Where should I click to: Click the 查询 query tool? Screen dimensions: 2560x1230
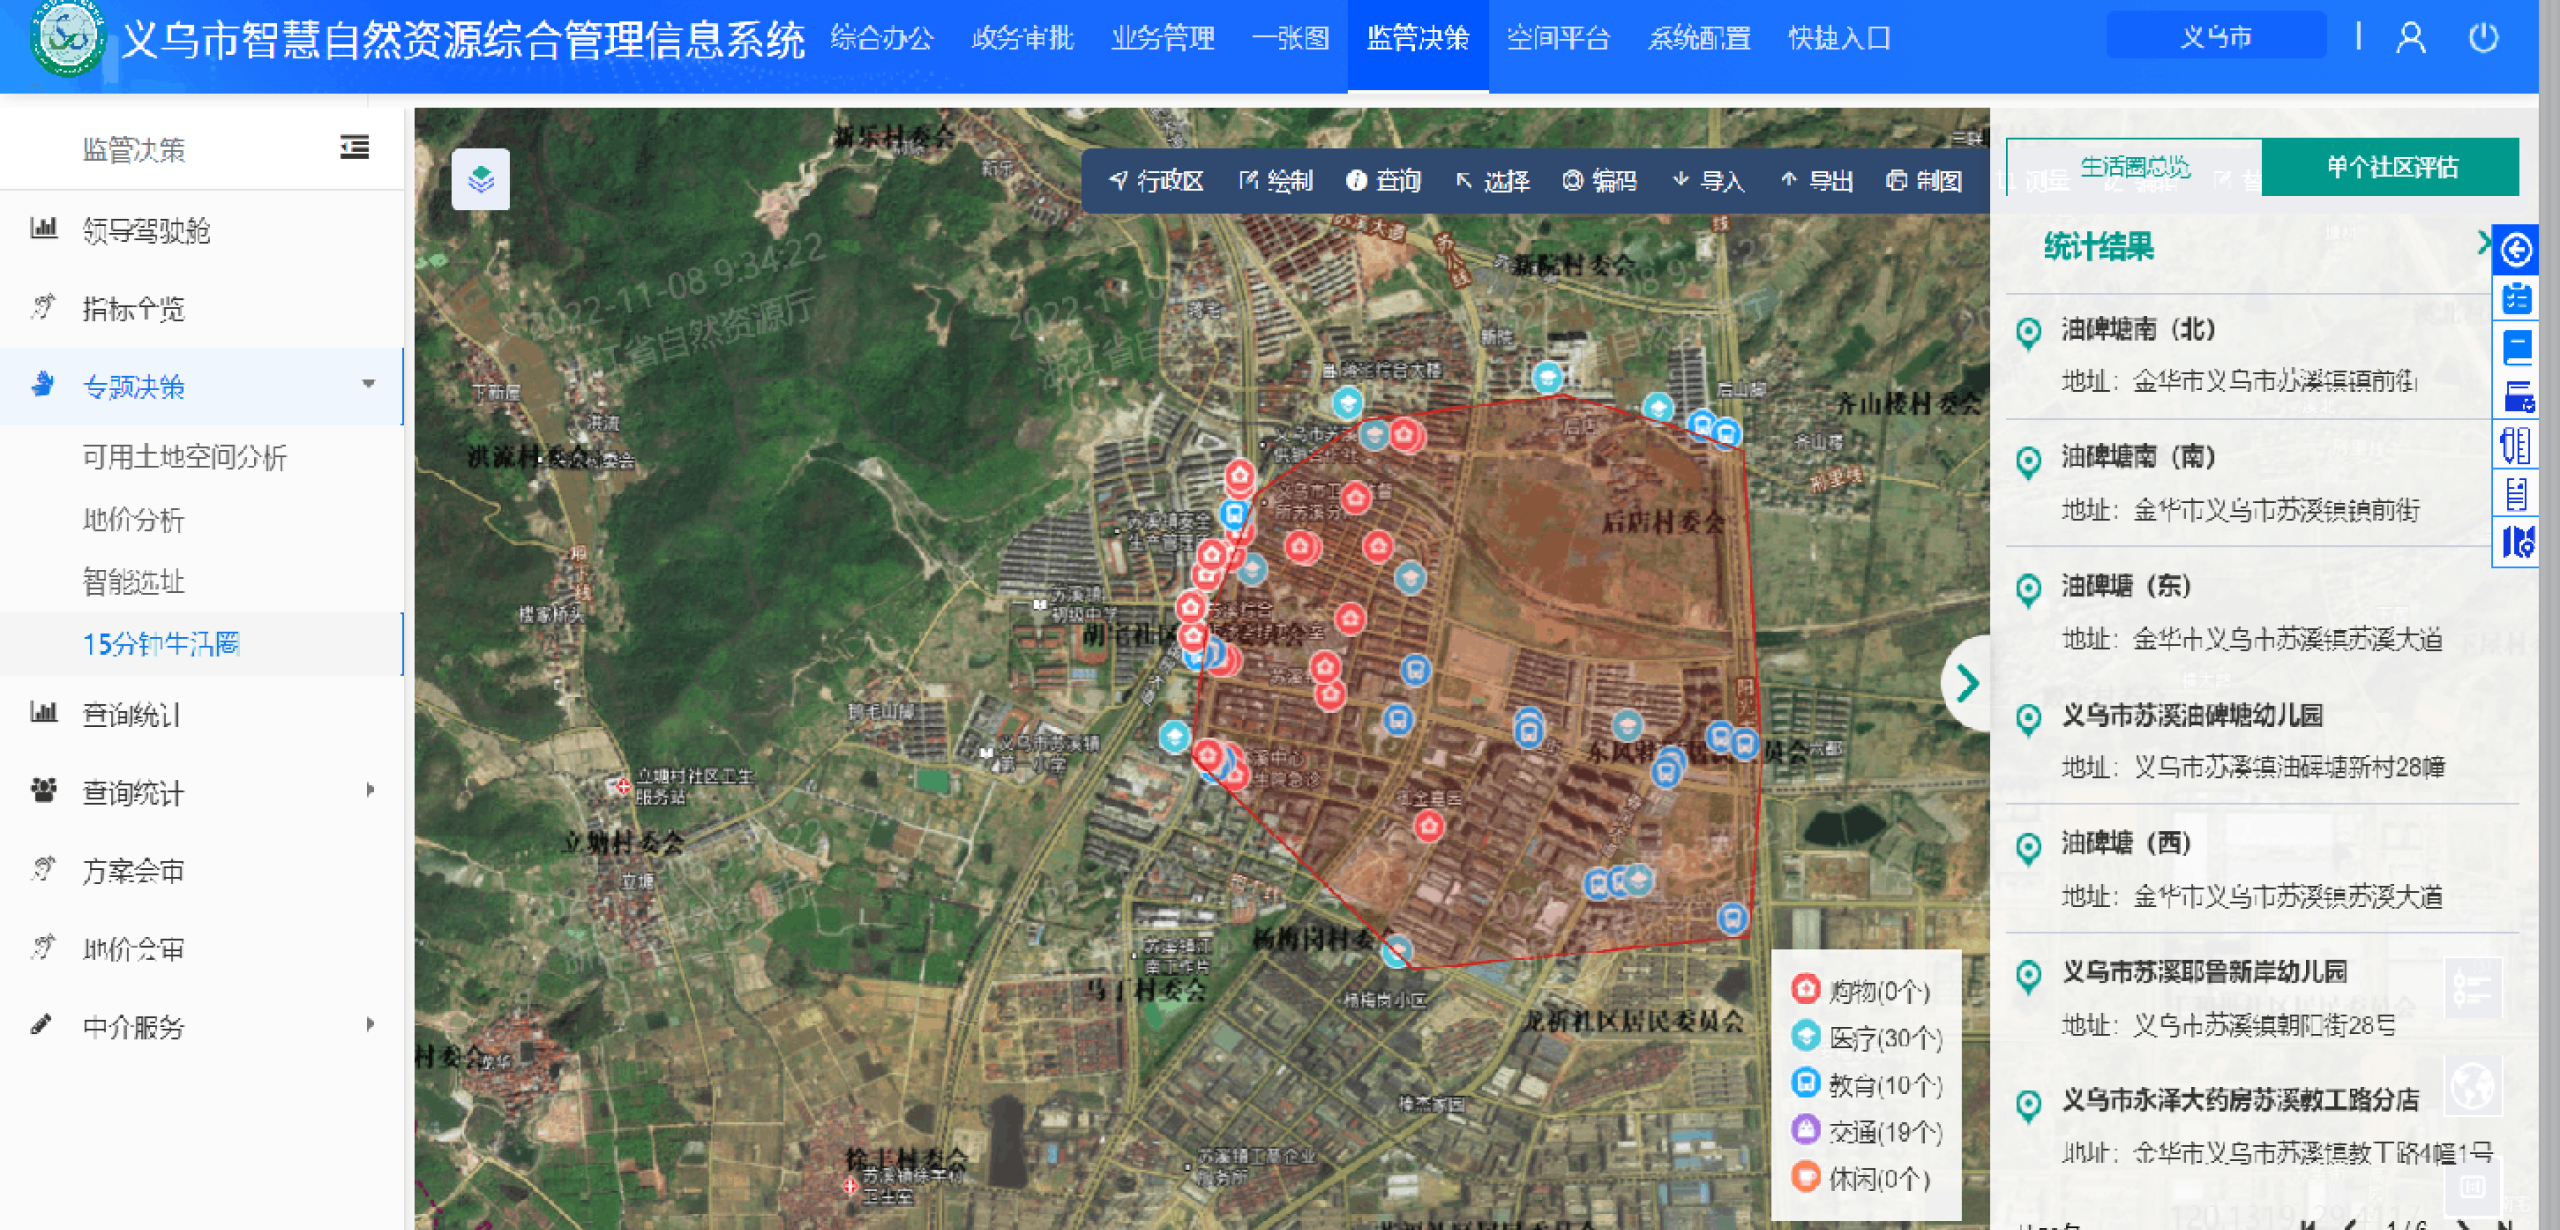tap(1384, 181)
